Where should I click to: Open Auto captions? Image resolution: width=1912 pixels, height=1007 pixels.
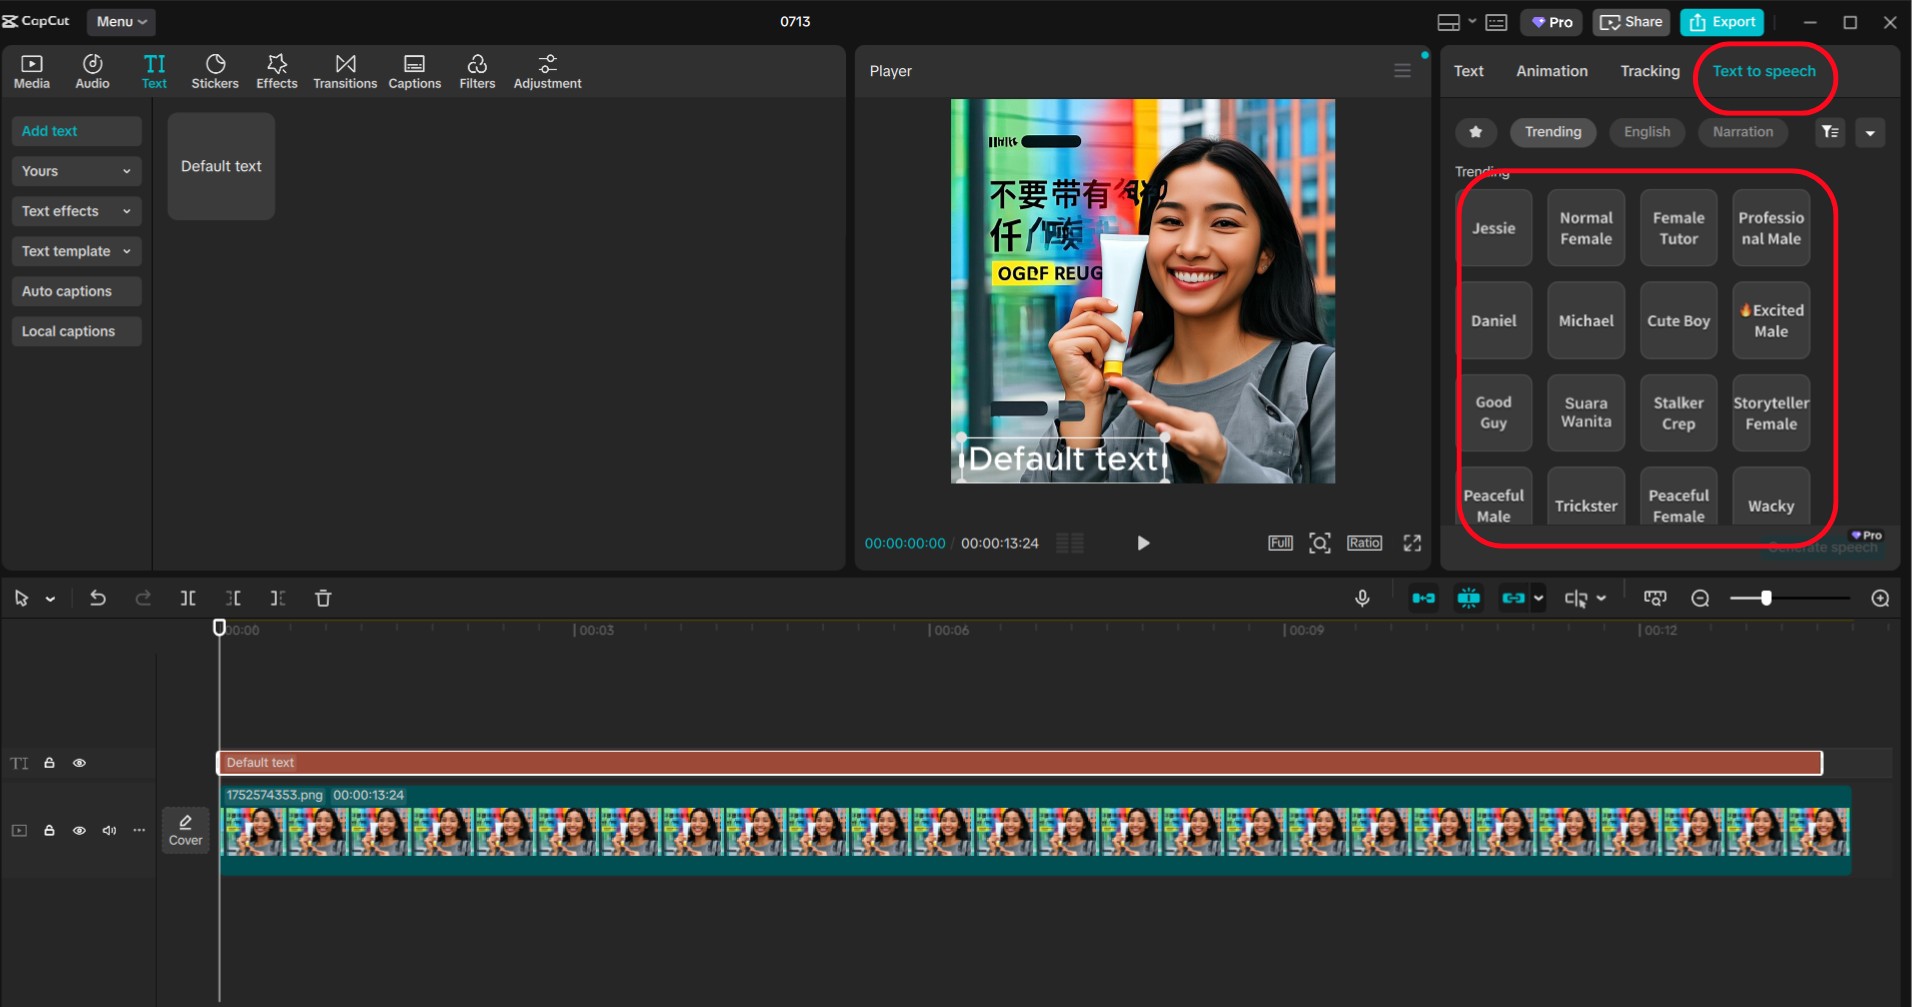pos(76,291)
